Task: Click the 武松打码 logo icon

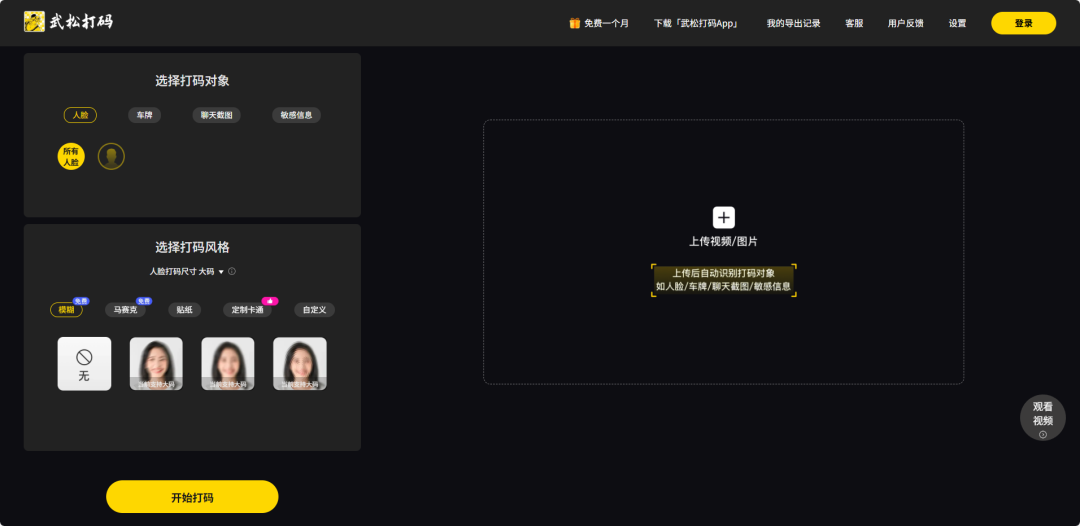Action: 35,22
